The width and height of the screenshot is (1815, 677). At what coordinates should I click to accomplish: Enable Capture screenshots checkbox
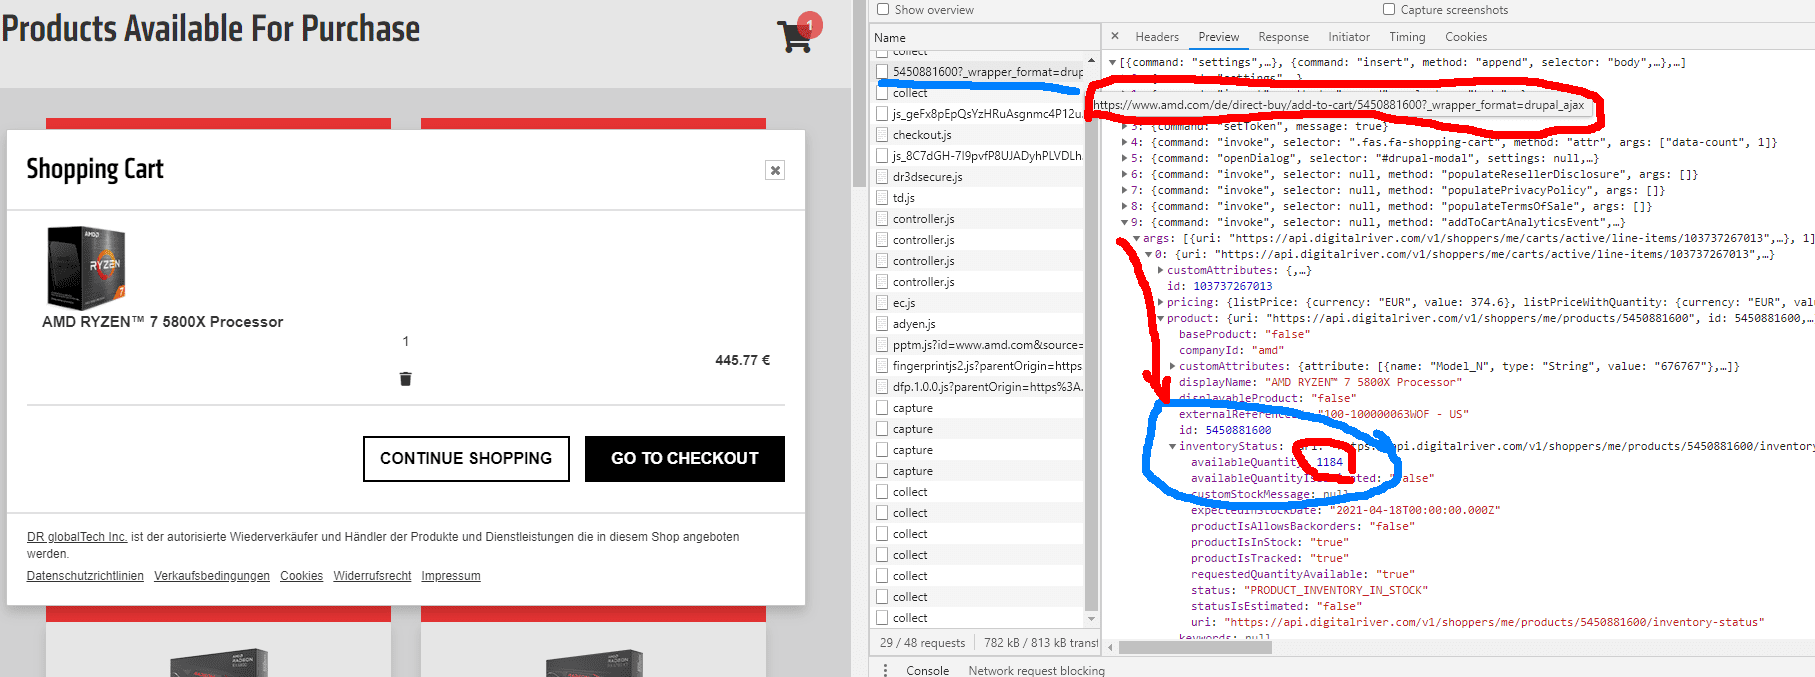pyautogui.click(x=1389, y=9)
